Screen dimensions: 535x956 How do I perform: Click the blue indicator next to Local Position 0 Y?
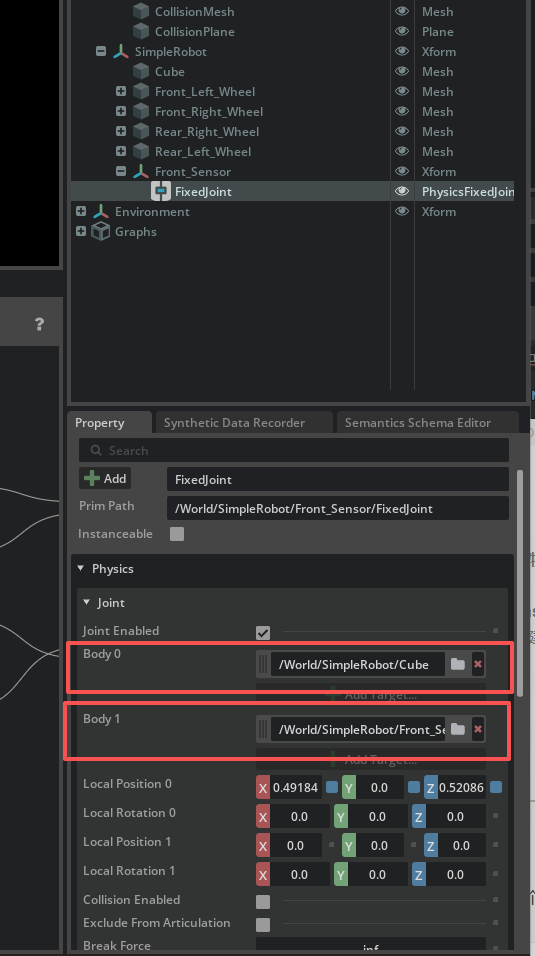414,787
